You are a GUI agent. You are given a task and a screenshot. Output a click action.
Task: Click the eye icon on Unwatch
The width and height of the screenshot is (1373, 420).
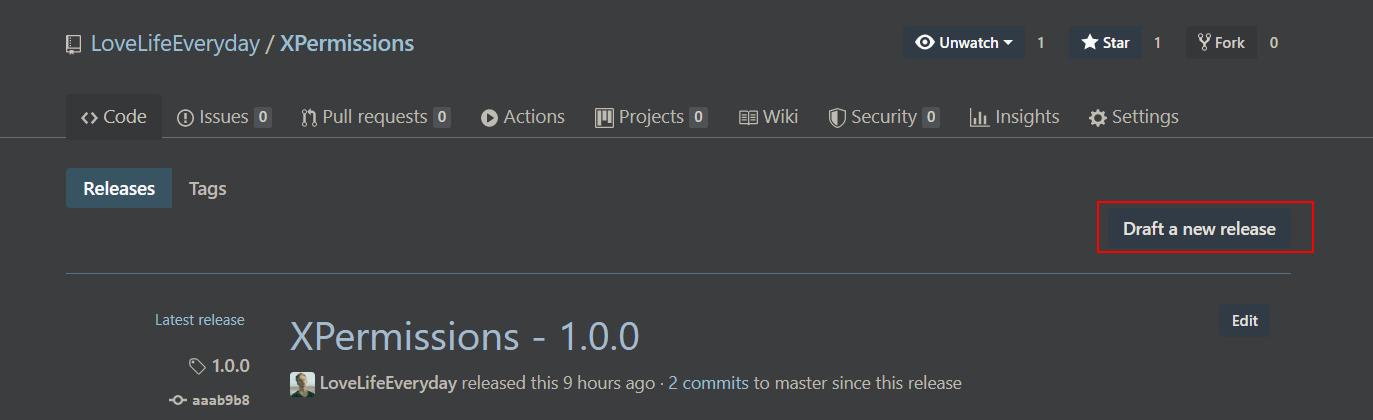coord(925,43)
